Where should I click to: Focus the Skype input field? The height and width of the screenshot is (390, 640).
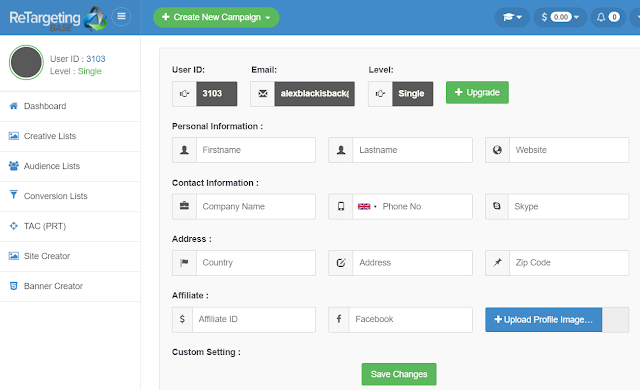pyautogui.click(x=569, y=206)
